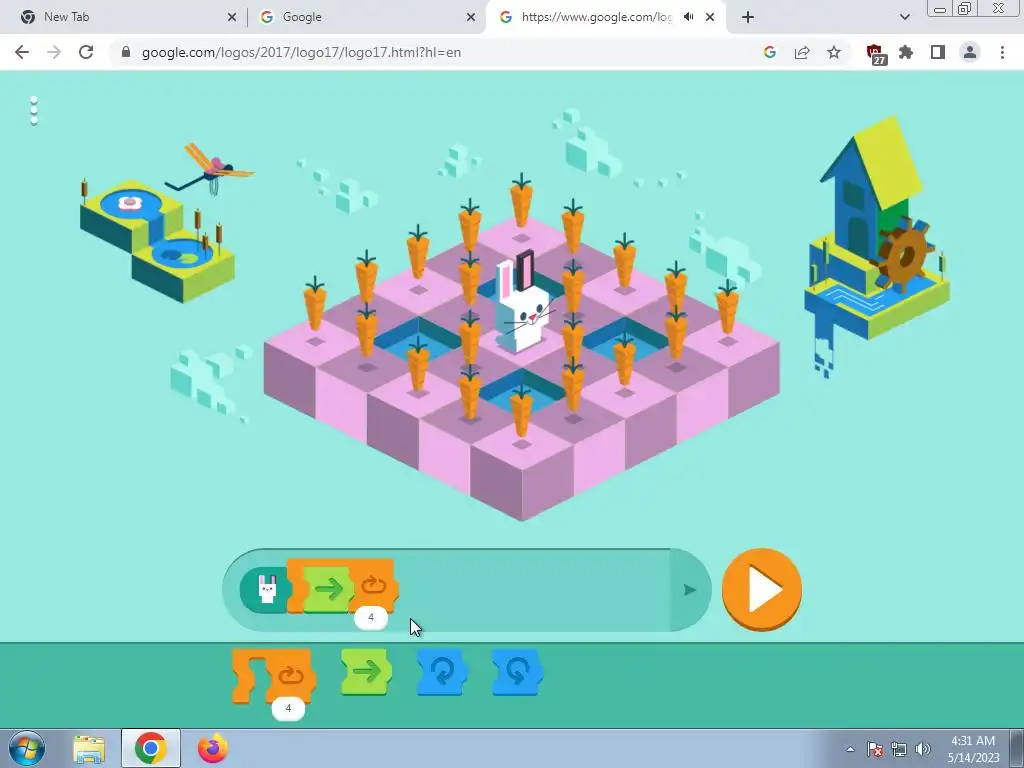1024x768 pixels.
Task: Select the green forward block inside the loop
Action: (x=328, y=589)
